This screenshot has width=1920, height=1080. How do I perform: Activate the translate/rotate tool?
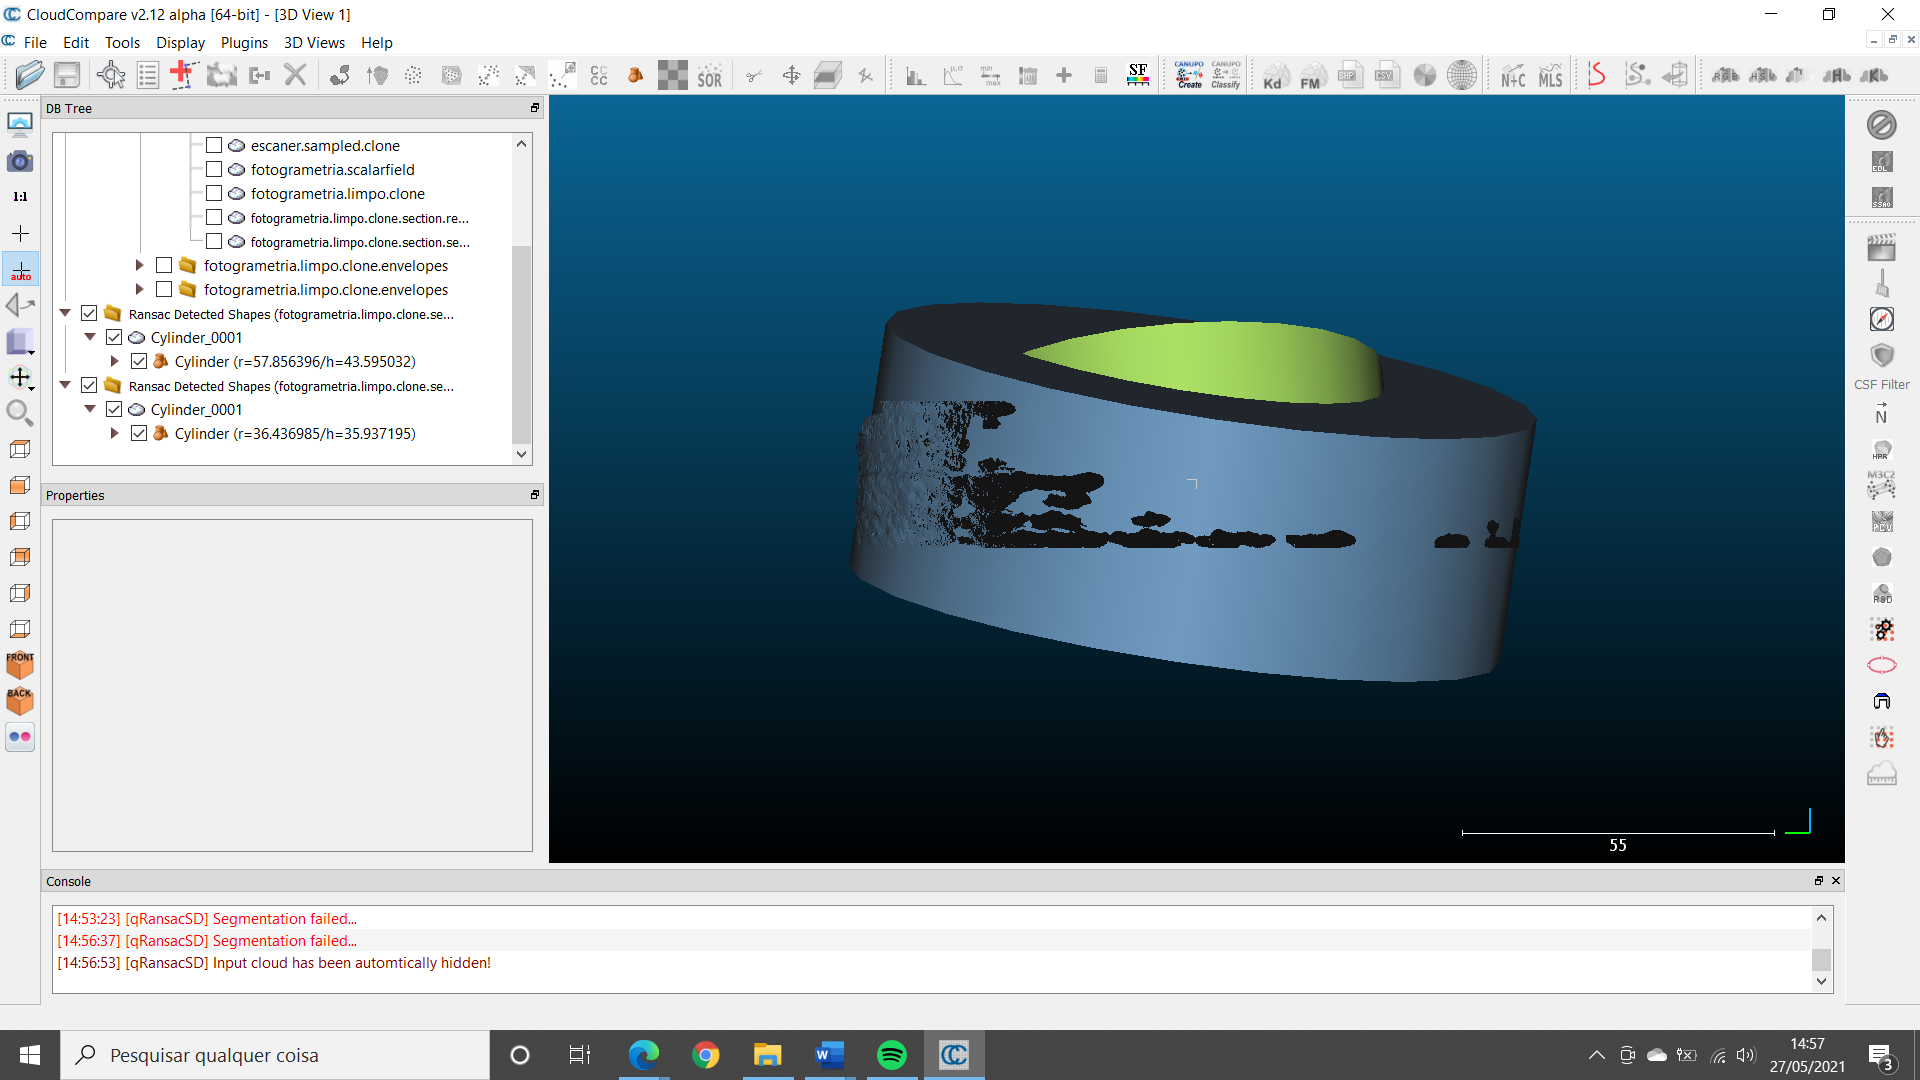point(791,74)
